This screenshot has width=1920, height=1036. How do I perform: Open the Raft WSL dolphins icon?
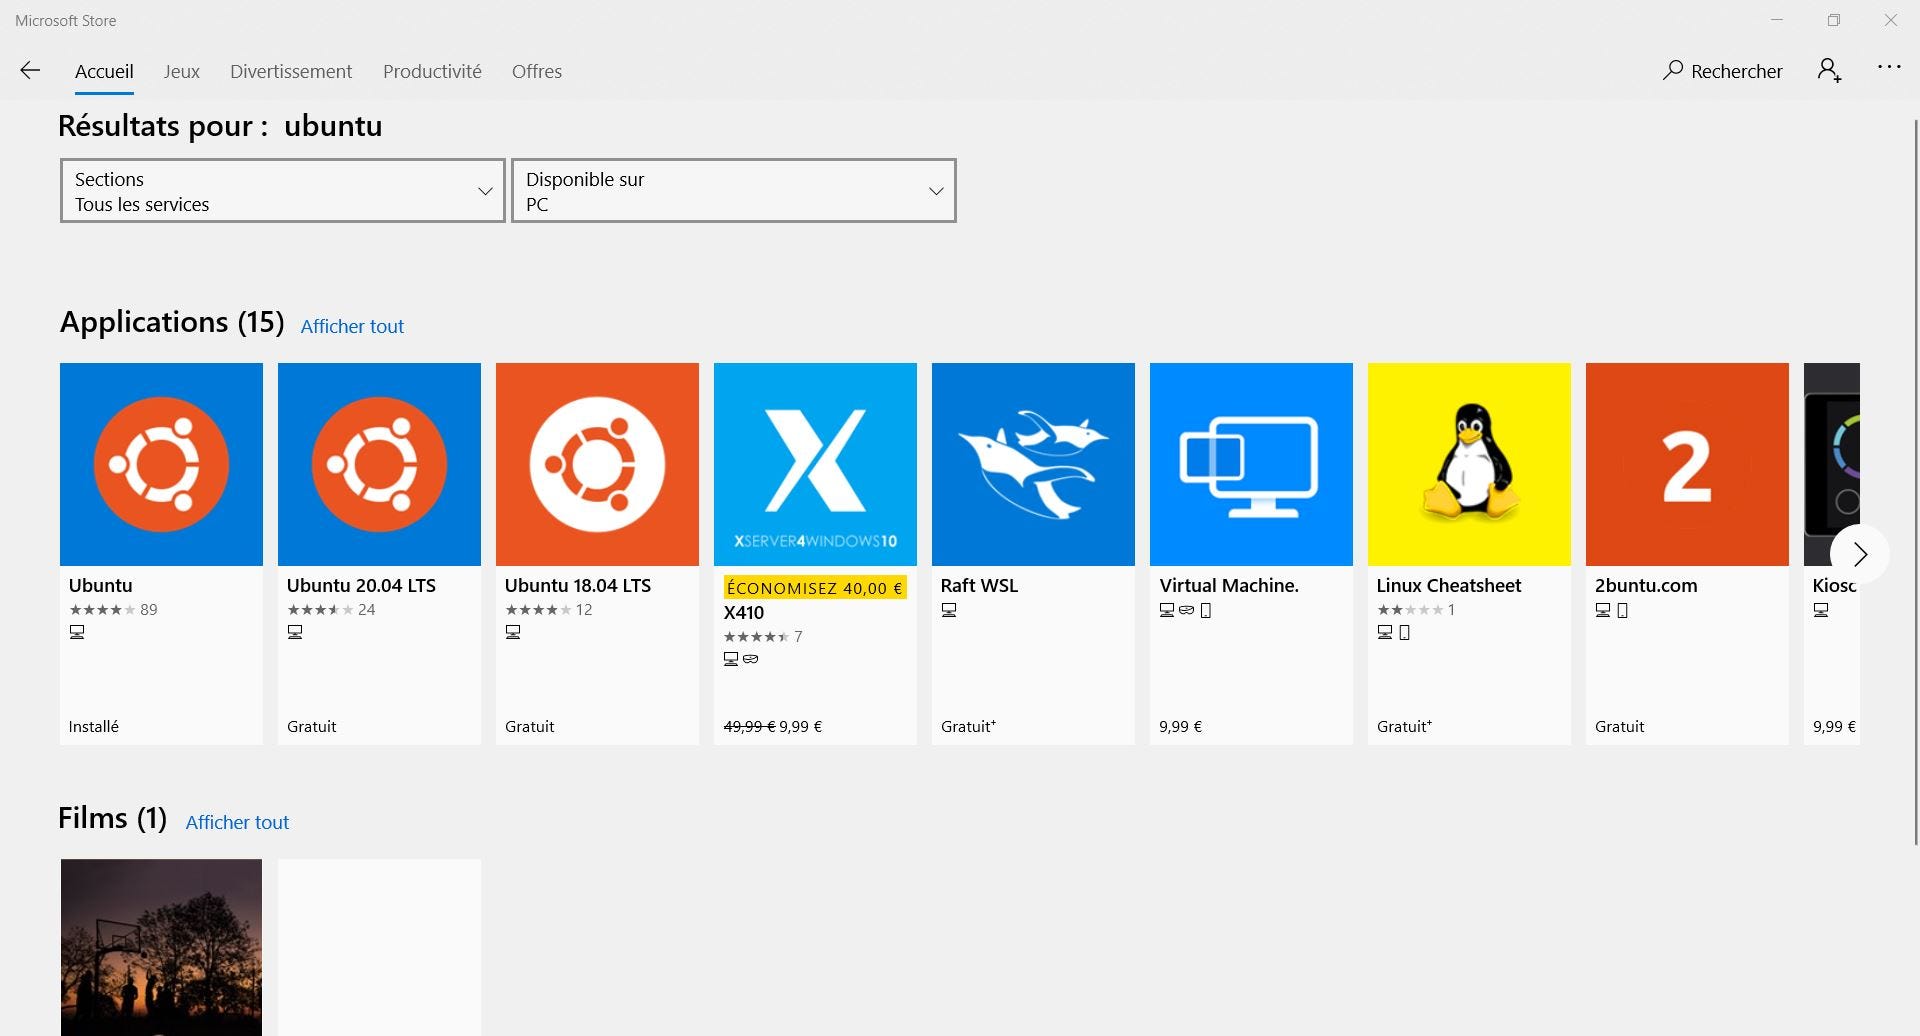1033,464
